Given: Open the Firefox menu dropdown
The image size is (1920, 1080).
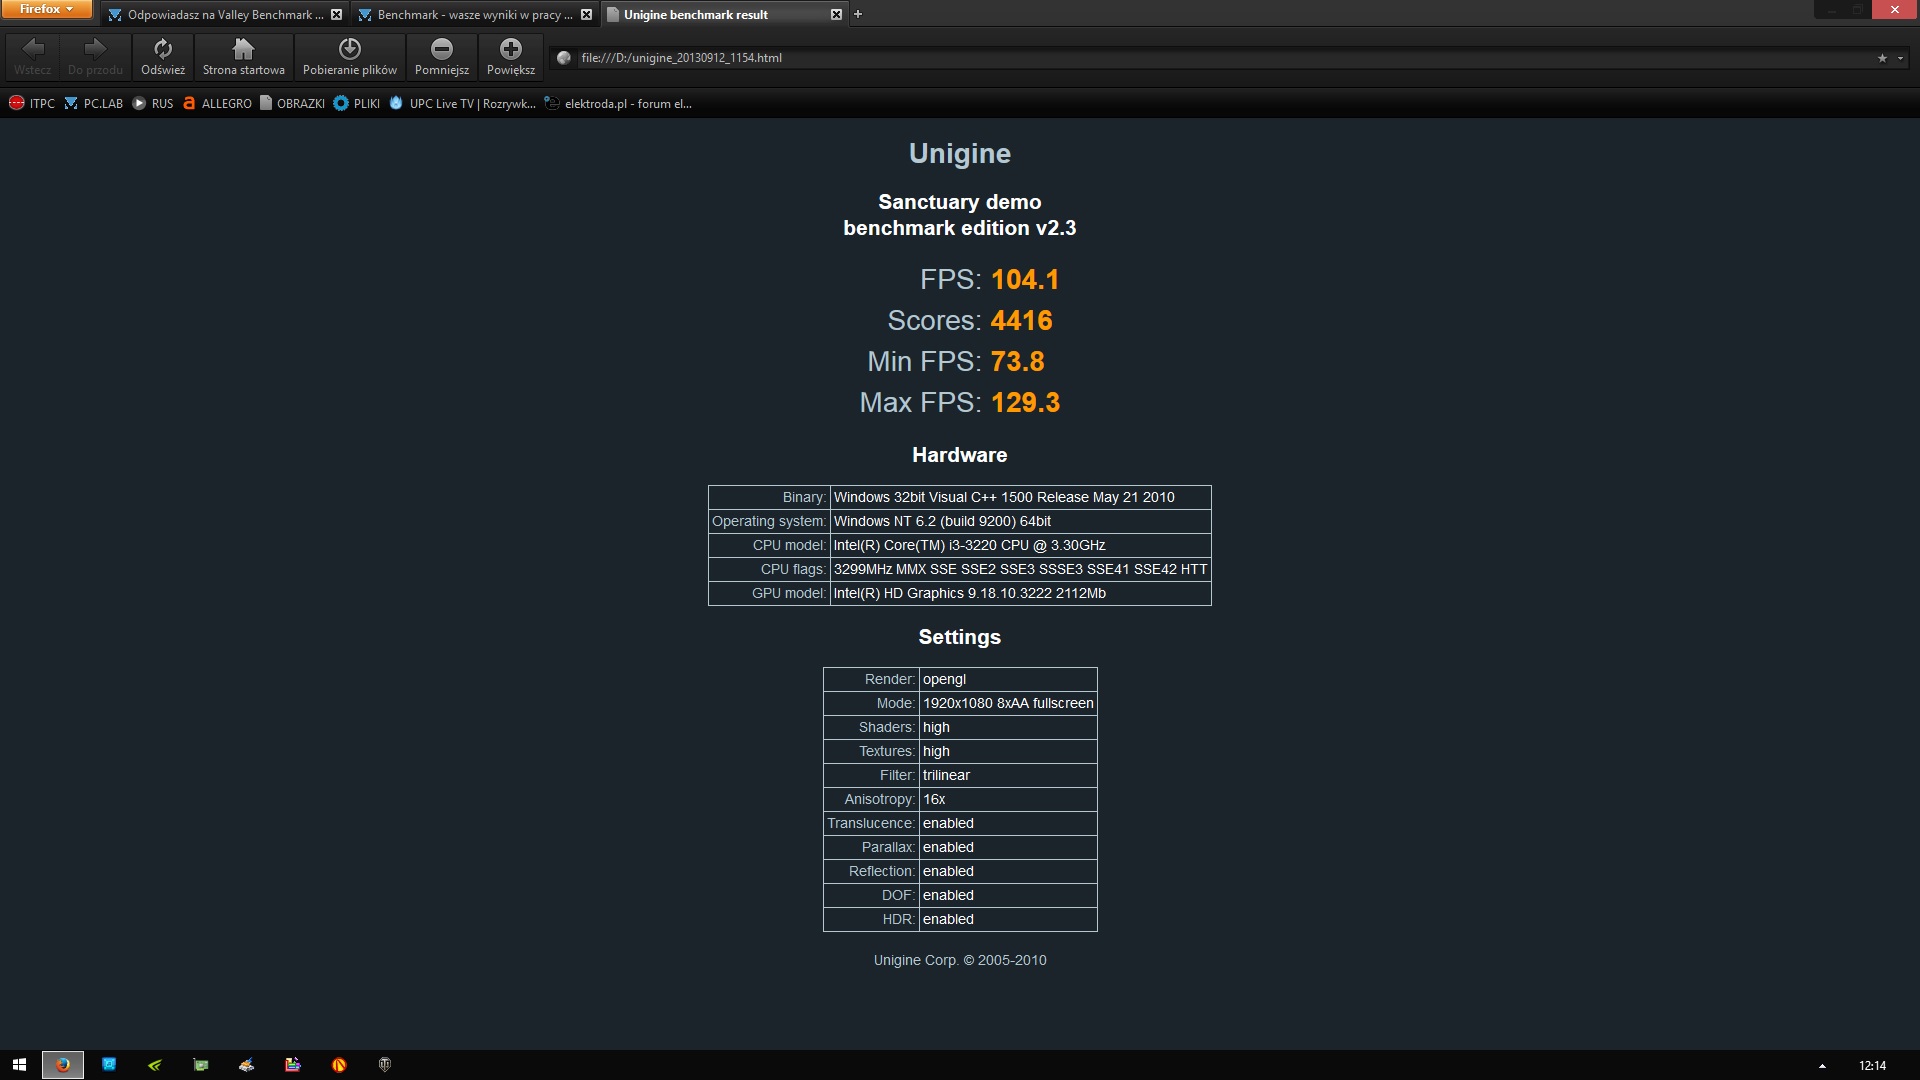Looking at the screenshot, I should click(46, 9).
